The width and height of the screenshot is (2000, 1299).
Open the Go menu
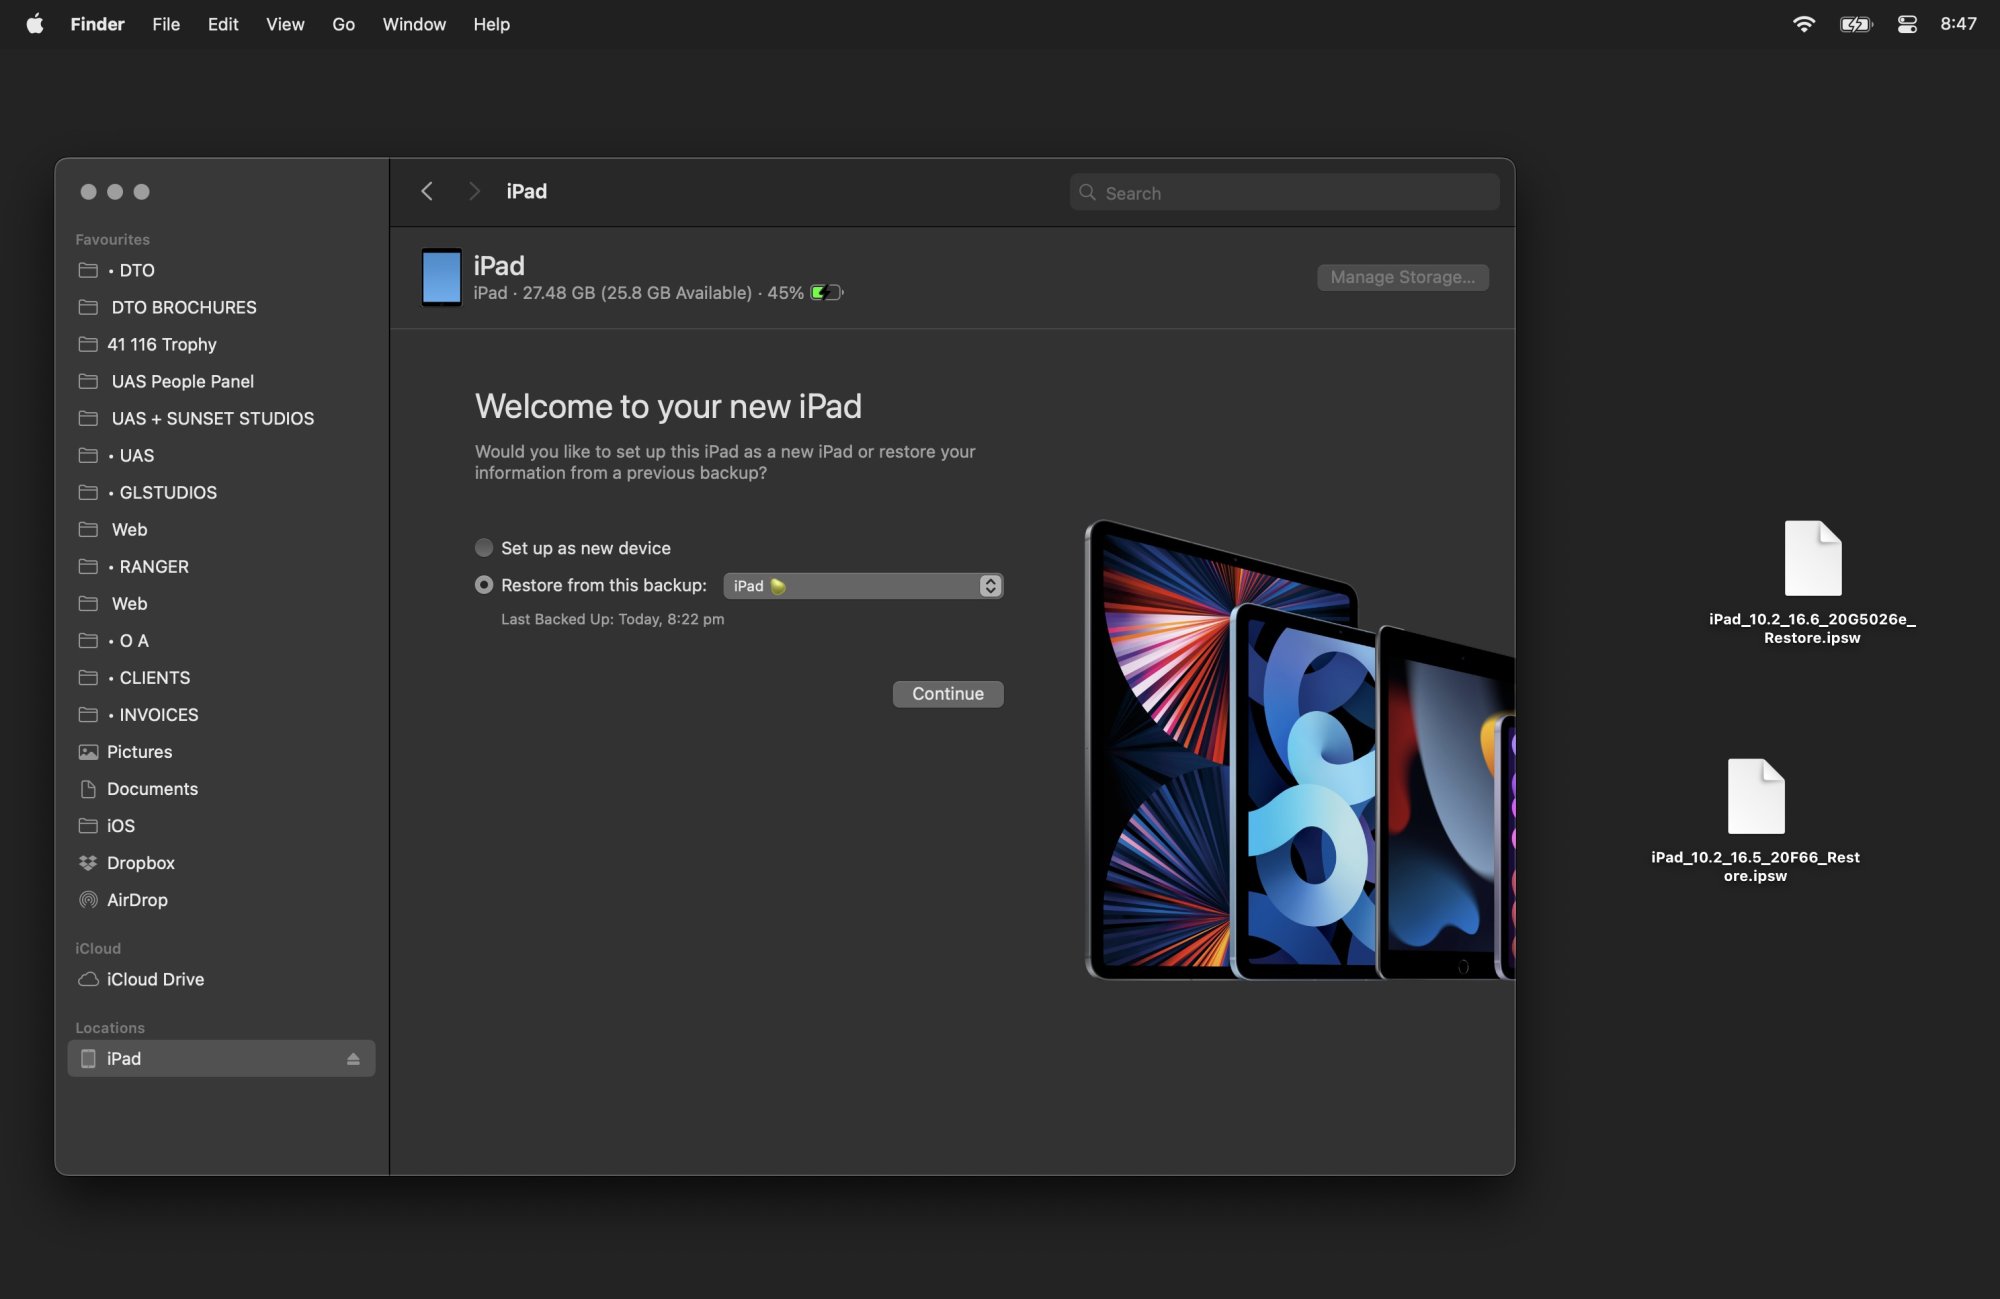tap(343, 24)
